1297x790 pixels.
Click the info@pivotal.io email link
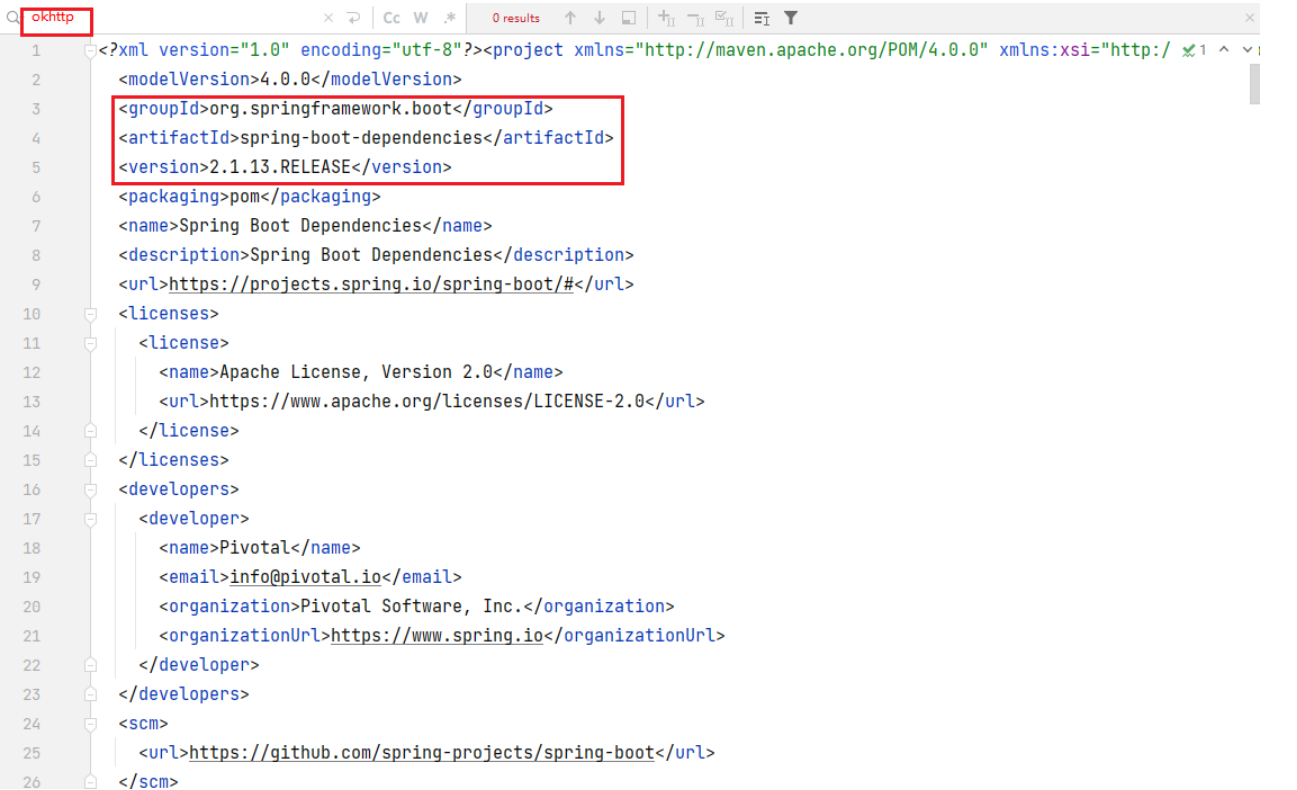pyautogui.click(x=305, y=577)
